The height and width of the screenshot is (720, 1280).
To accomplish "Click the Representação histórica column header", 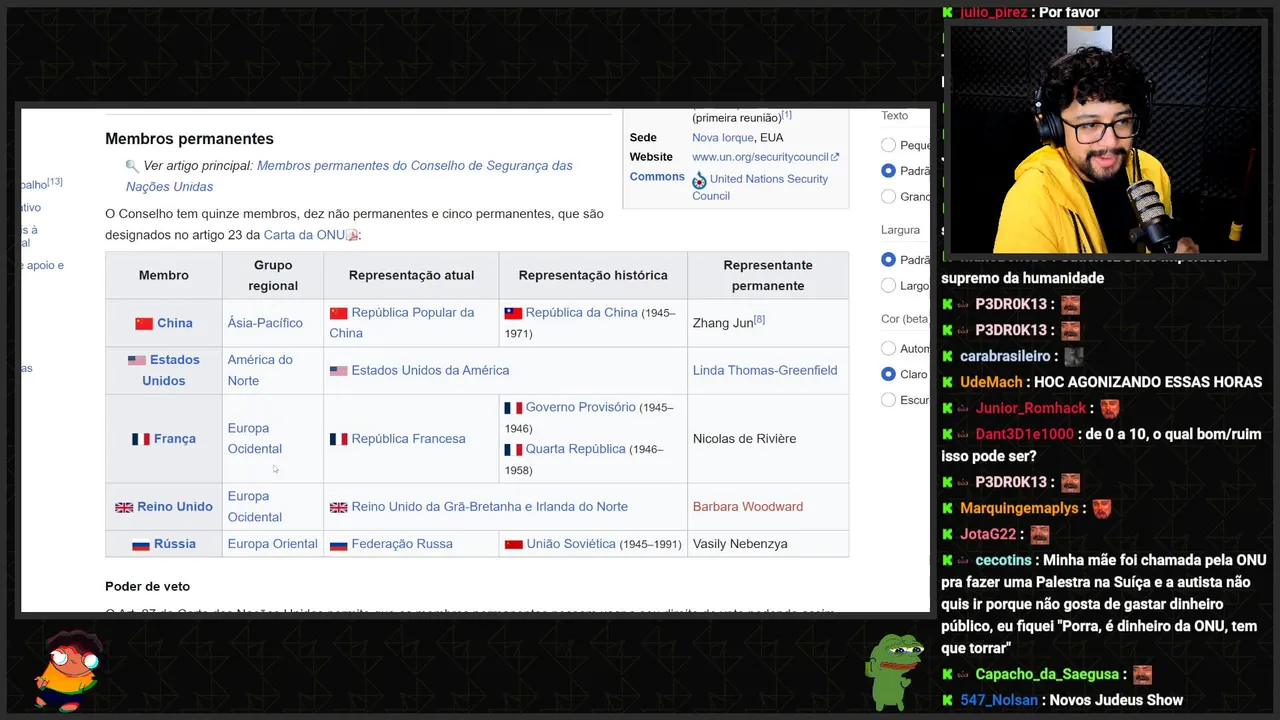I will pos(593,275).
